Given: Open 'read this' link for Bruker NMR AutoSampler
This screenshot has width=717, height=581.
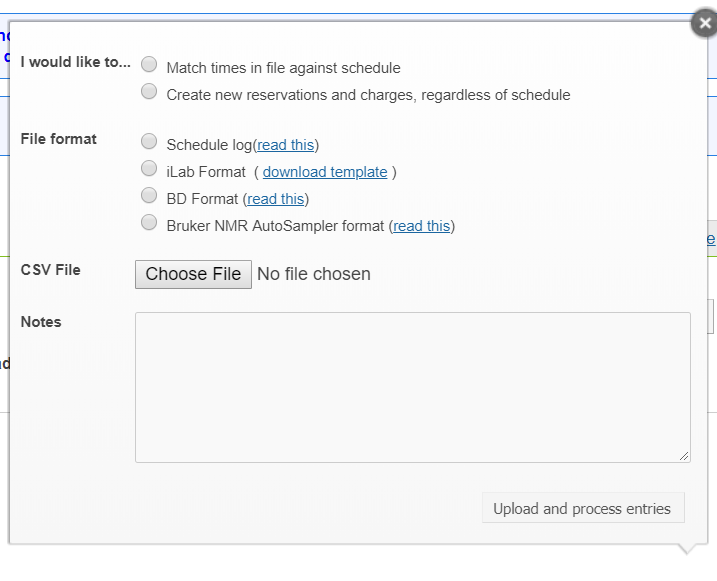Looking at the screenshot, I should (x=422, y=226).
